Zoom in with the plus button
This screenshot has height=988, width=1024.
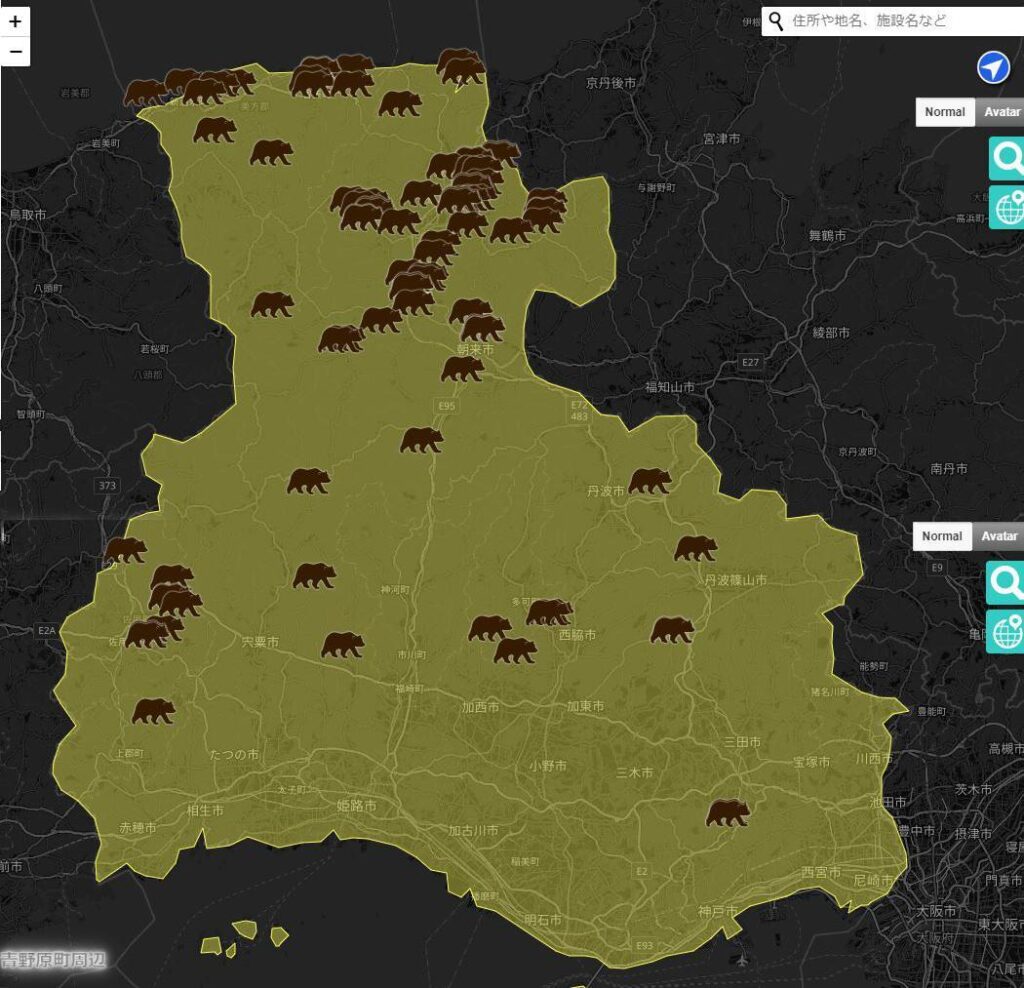point(15,21)
